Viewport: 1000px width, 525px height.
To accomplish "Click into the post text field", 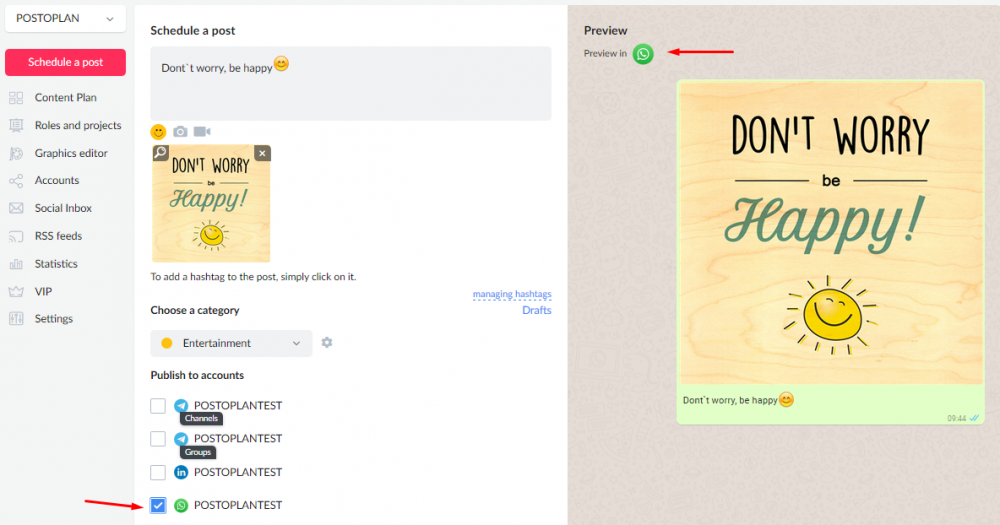I will coord(351,84).
